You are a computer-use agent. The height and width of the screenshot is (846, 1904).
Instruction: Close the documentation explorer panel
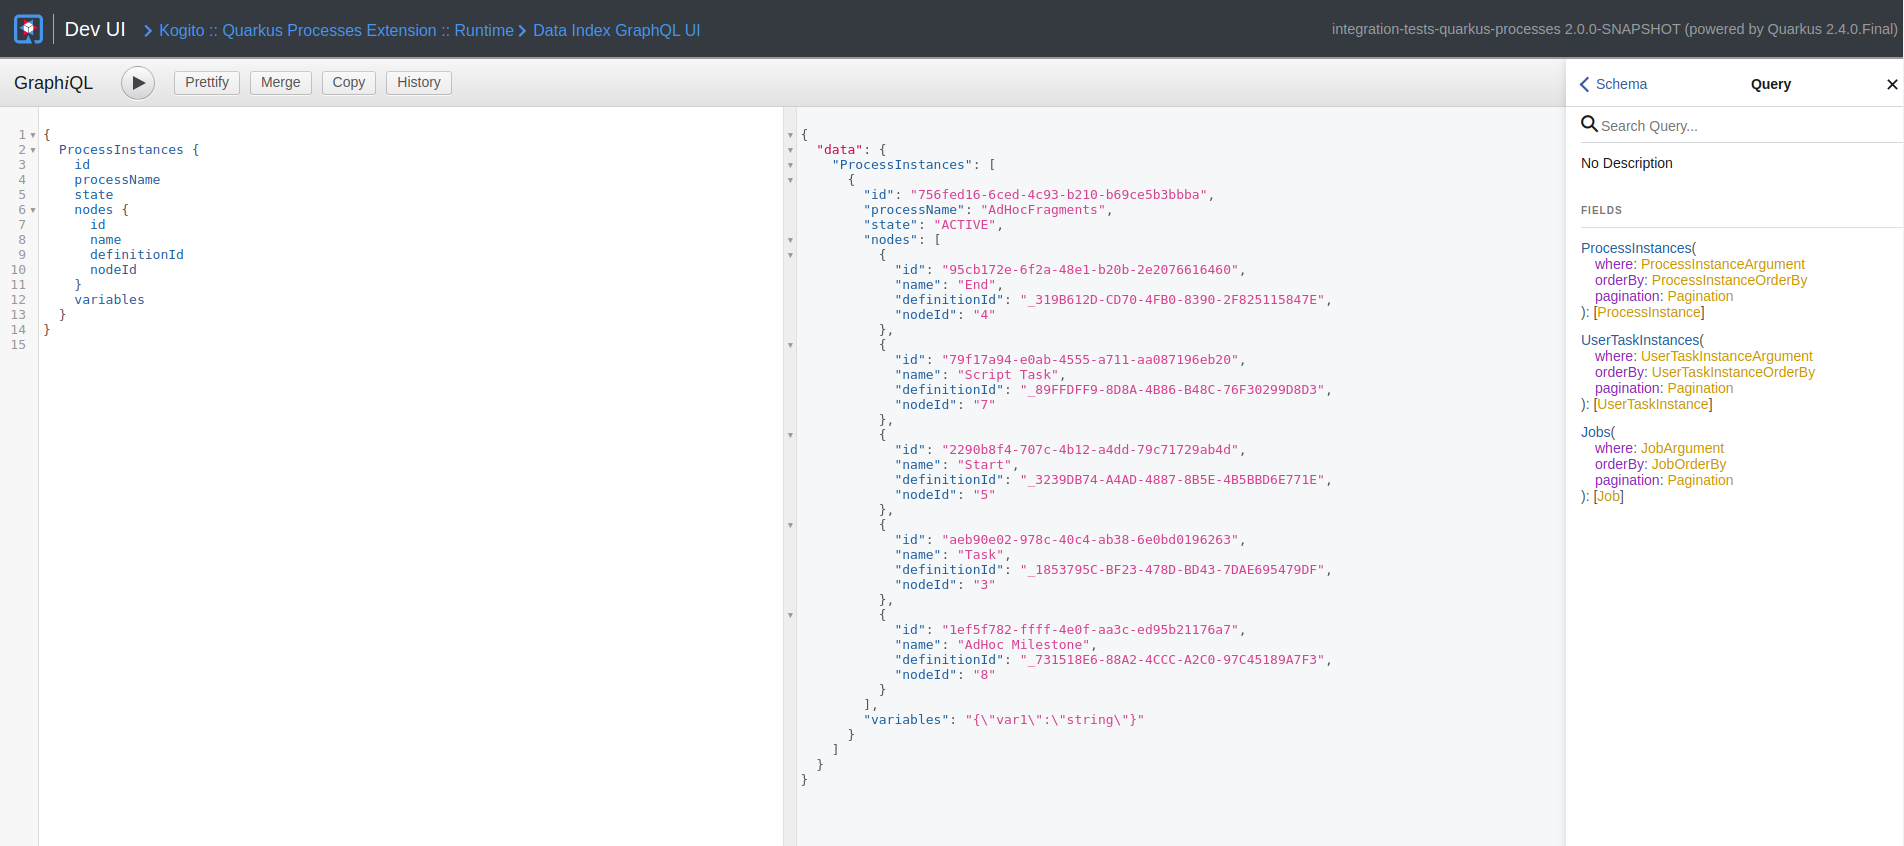pyautogui.click(x=1891, y=85)
